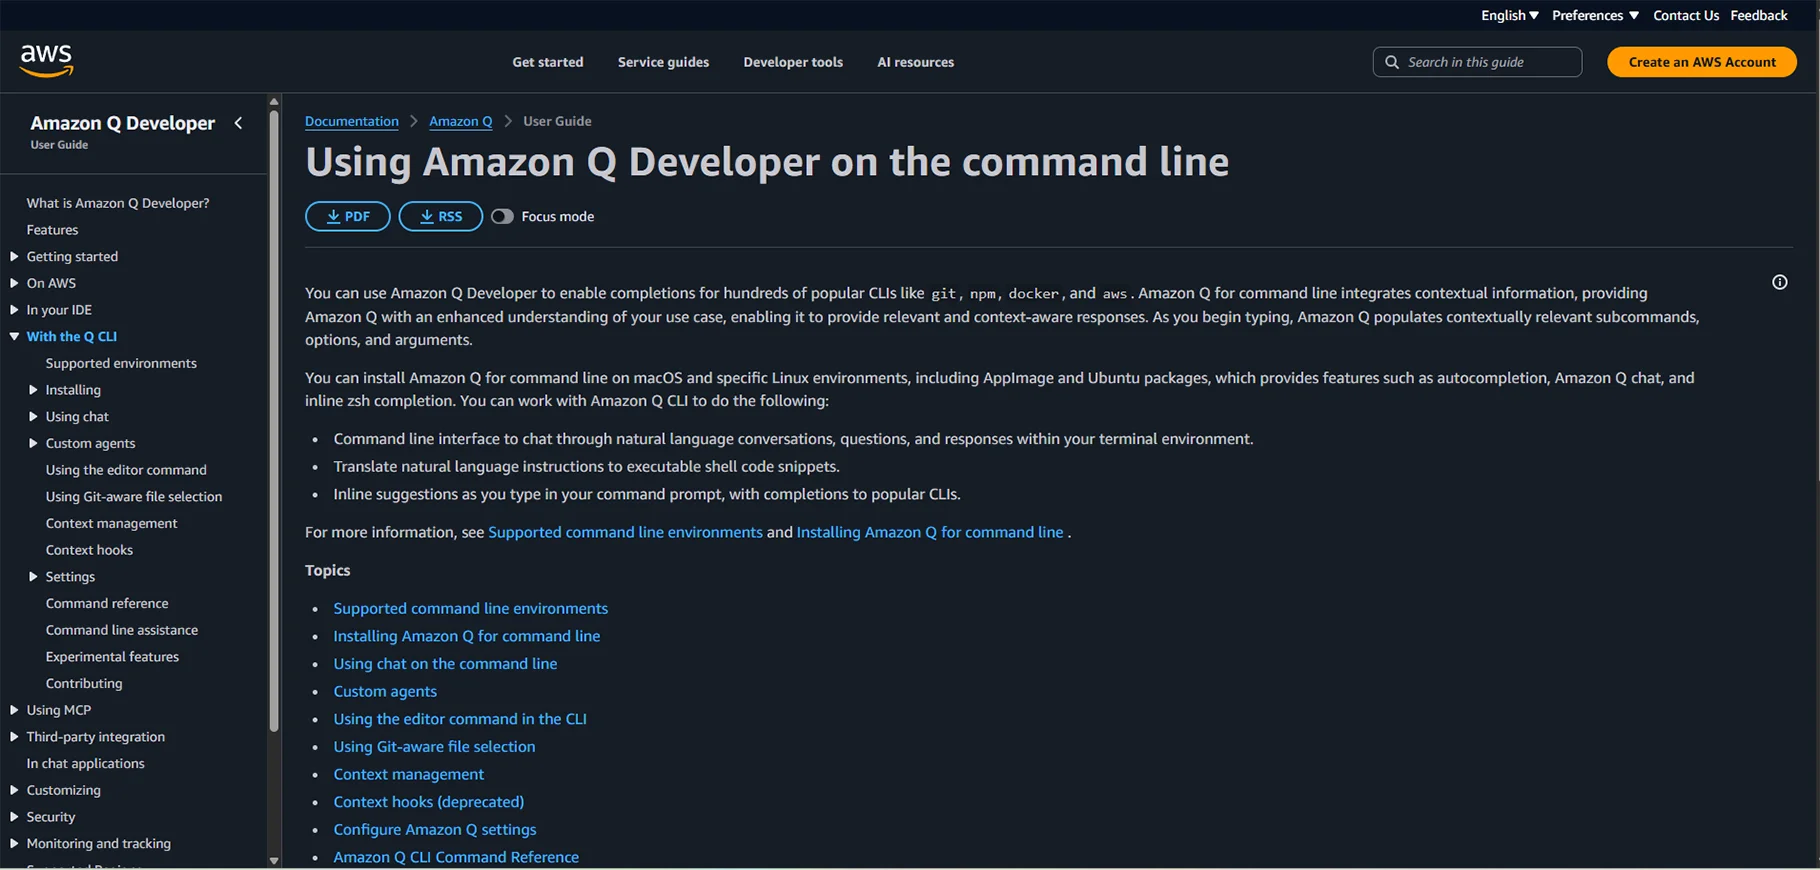Click the sidebar scrollbar thumb

tap(274, 420)
